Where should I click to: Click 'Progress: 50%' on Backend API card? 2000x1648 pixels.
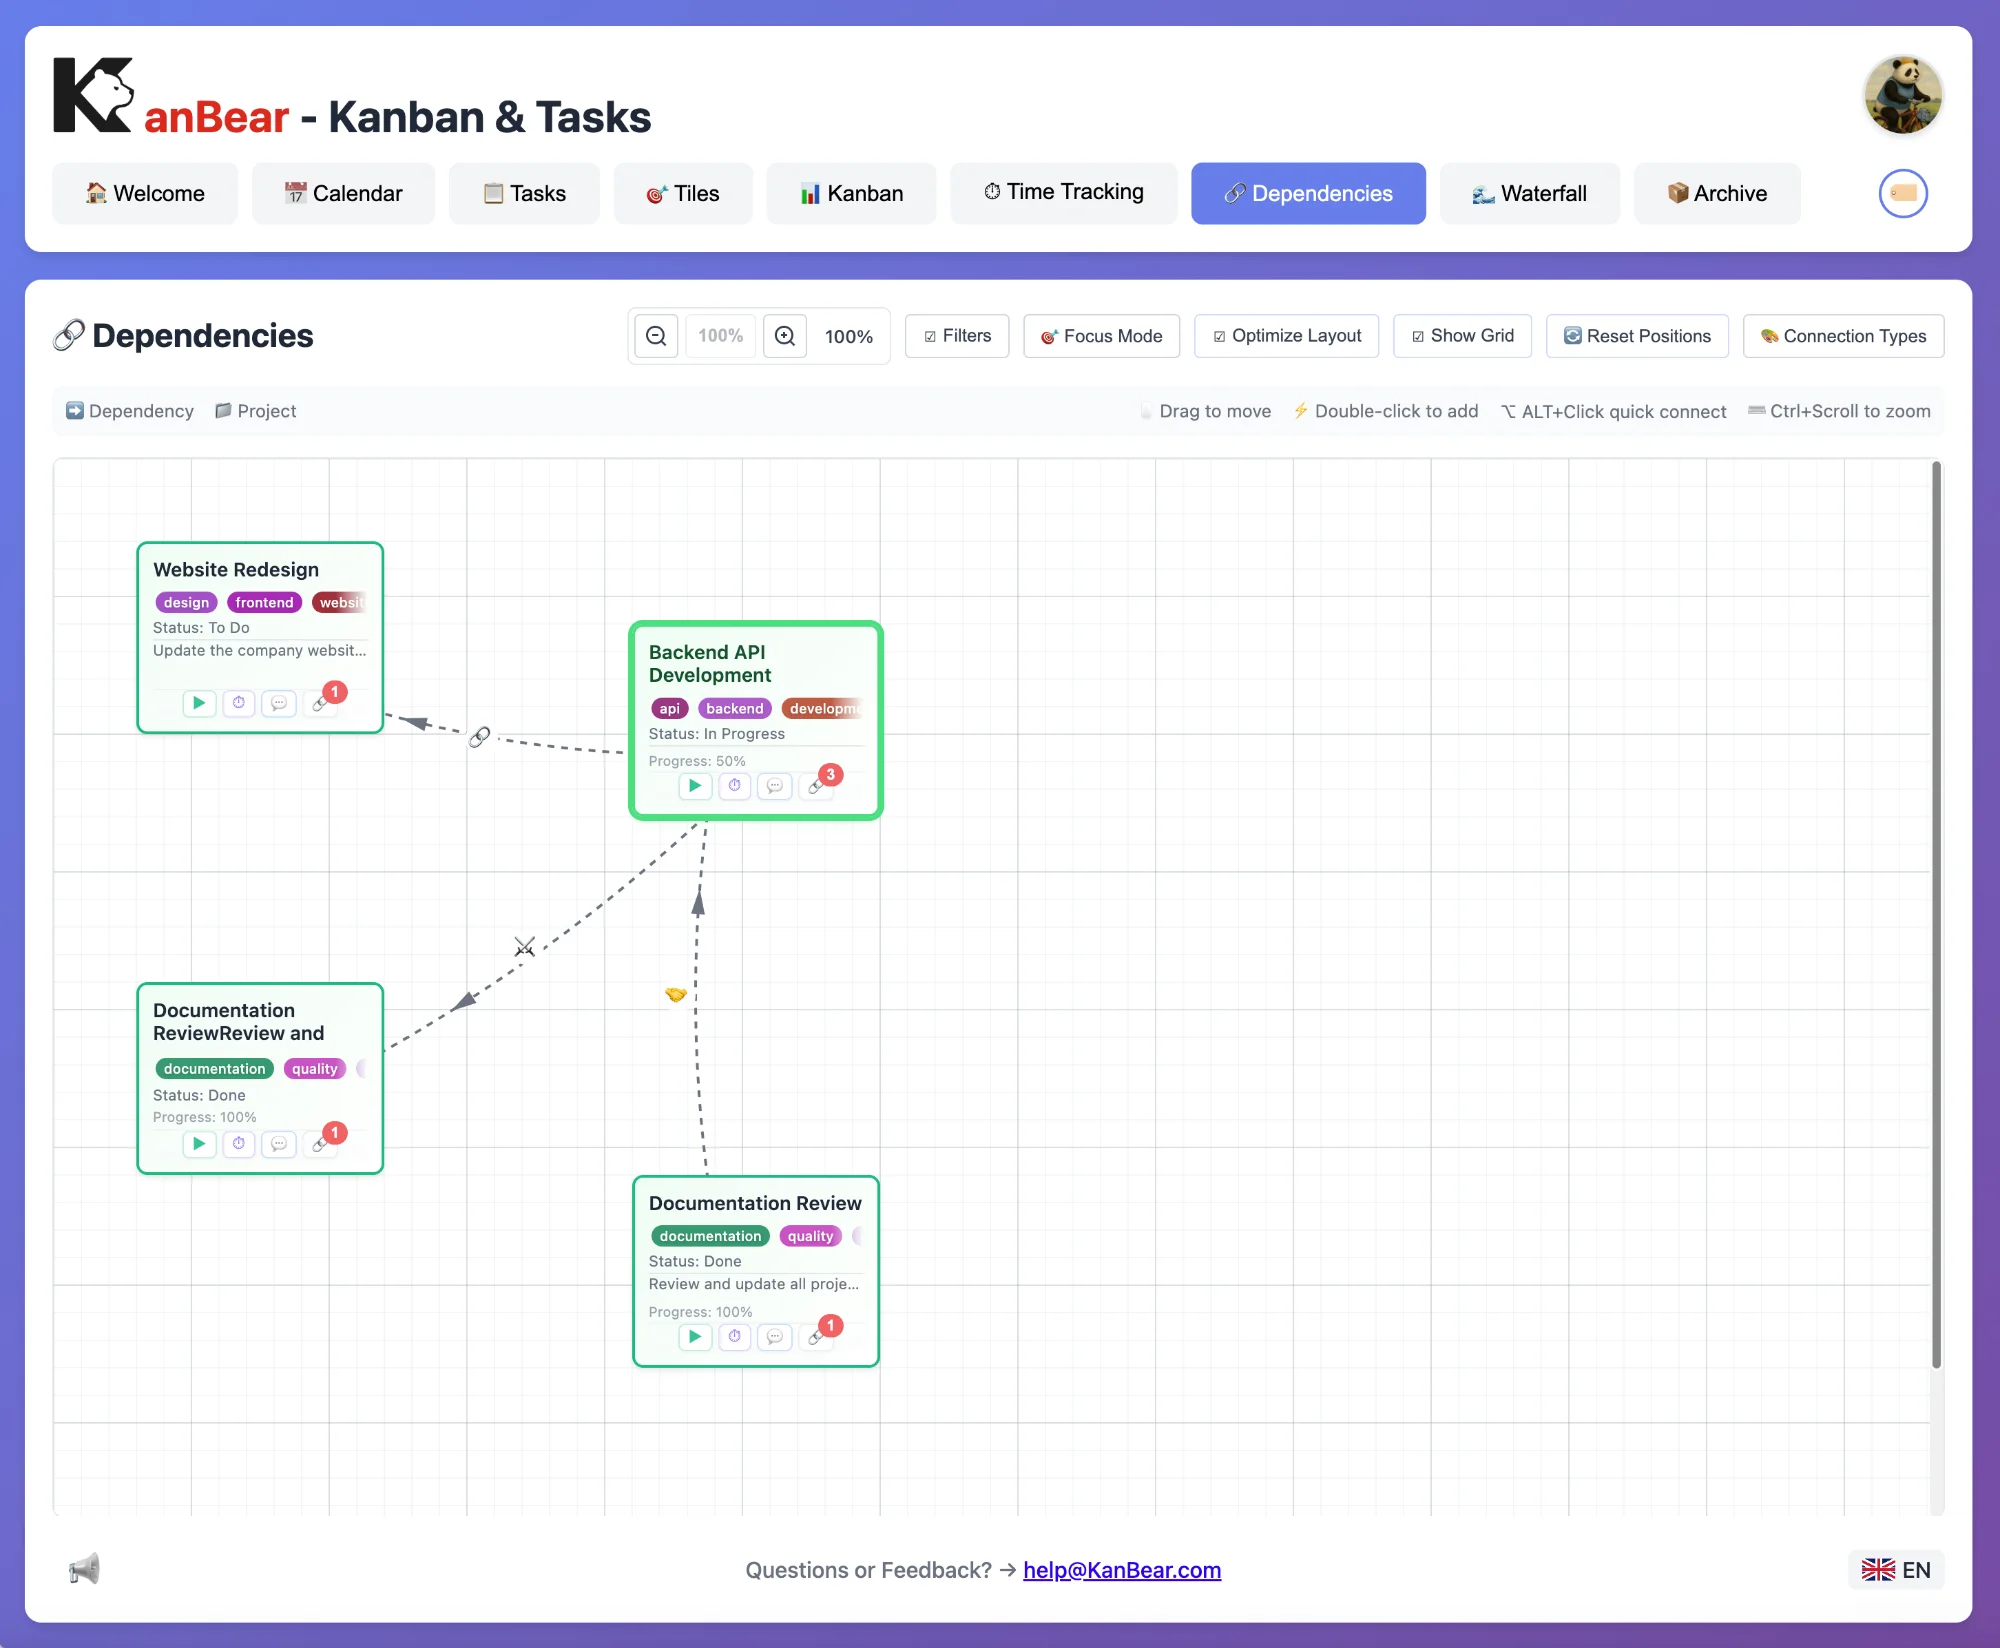coord(697,761)
